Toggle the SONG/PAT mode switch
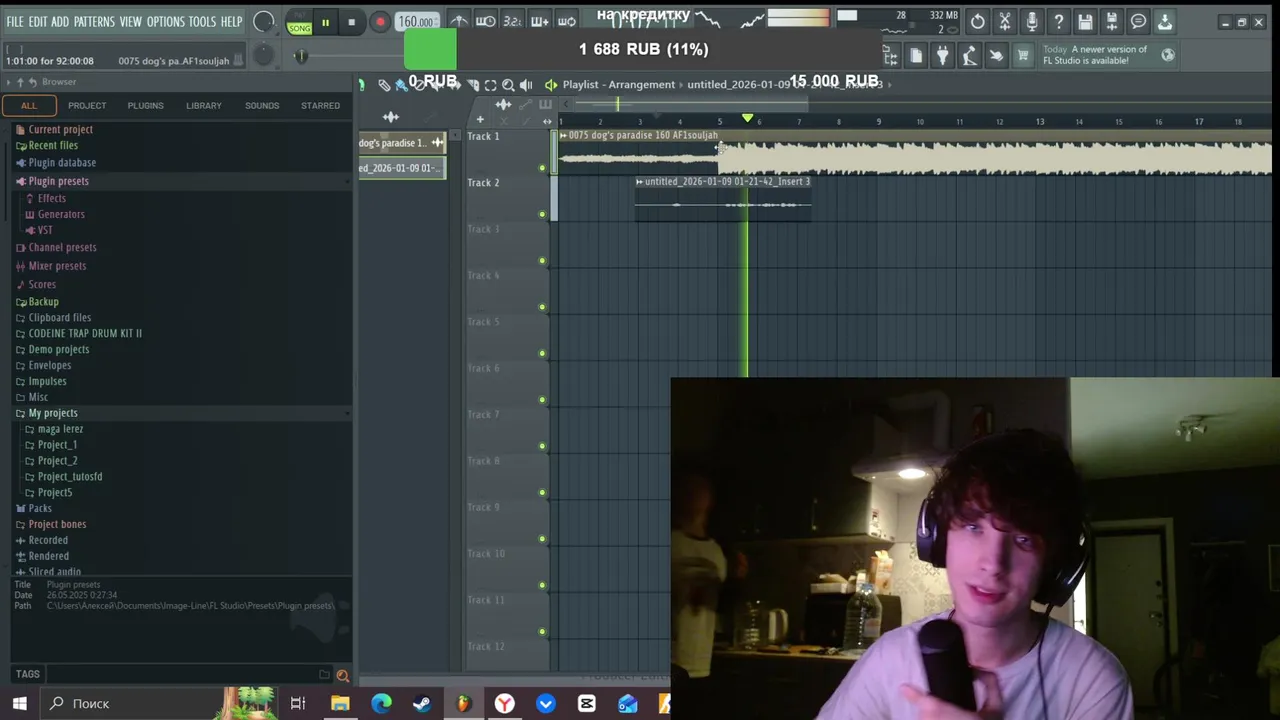 pos(299,22)
